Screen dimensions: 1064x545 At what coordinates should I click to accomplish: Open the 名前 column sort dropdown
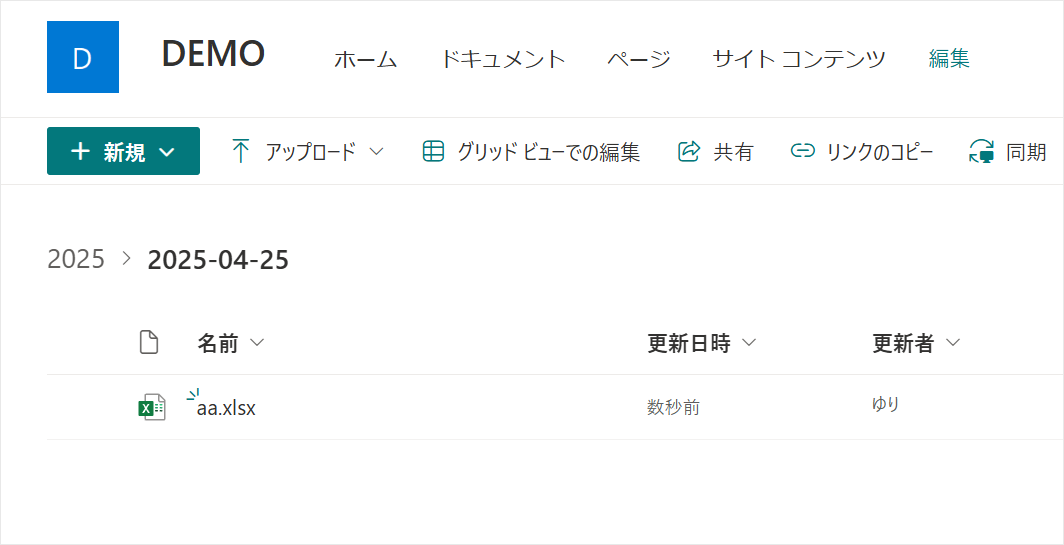(x=257, y=343)
